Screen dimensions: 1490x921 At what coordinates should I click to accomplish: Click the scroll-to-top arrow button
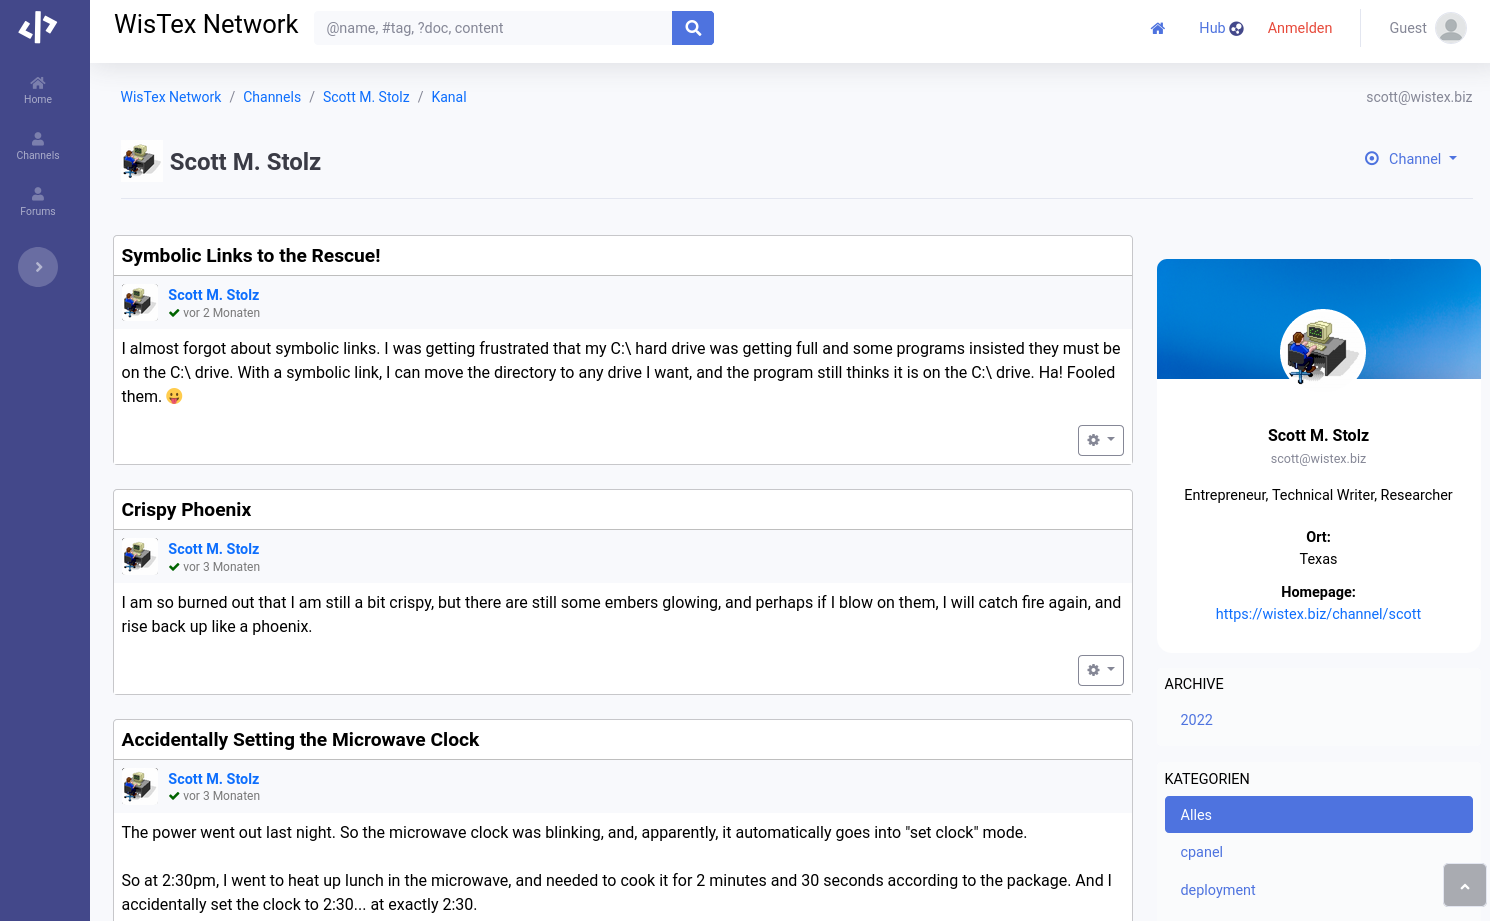(1464, 886)
